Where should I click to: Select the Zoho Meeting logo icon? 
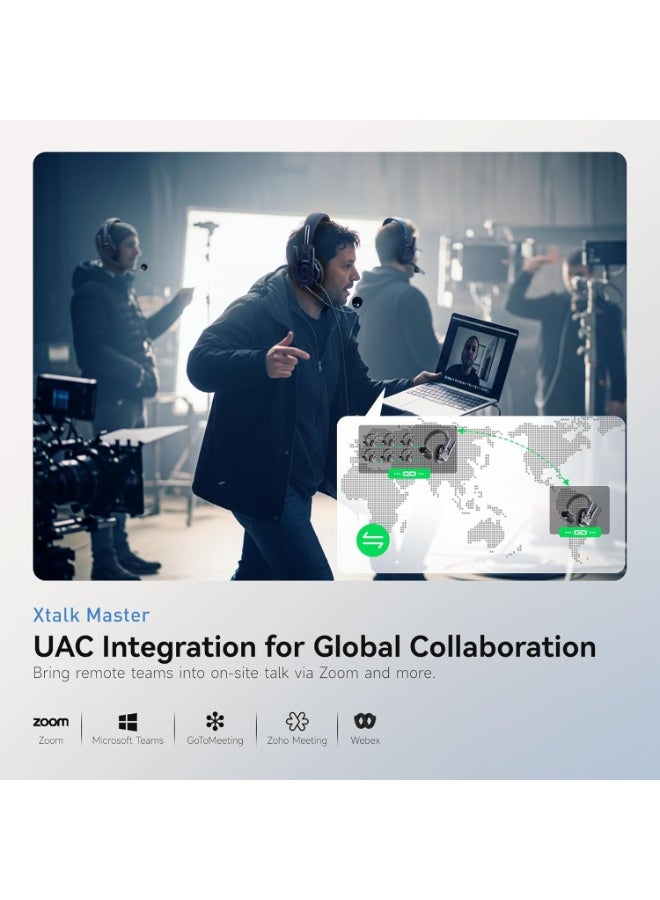tap(297, 721)
